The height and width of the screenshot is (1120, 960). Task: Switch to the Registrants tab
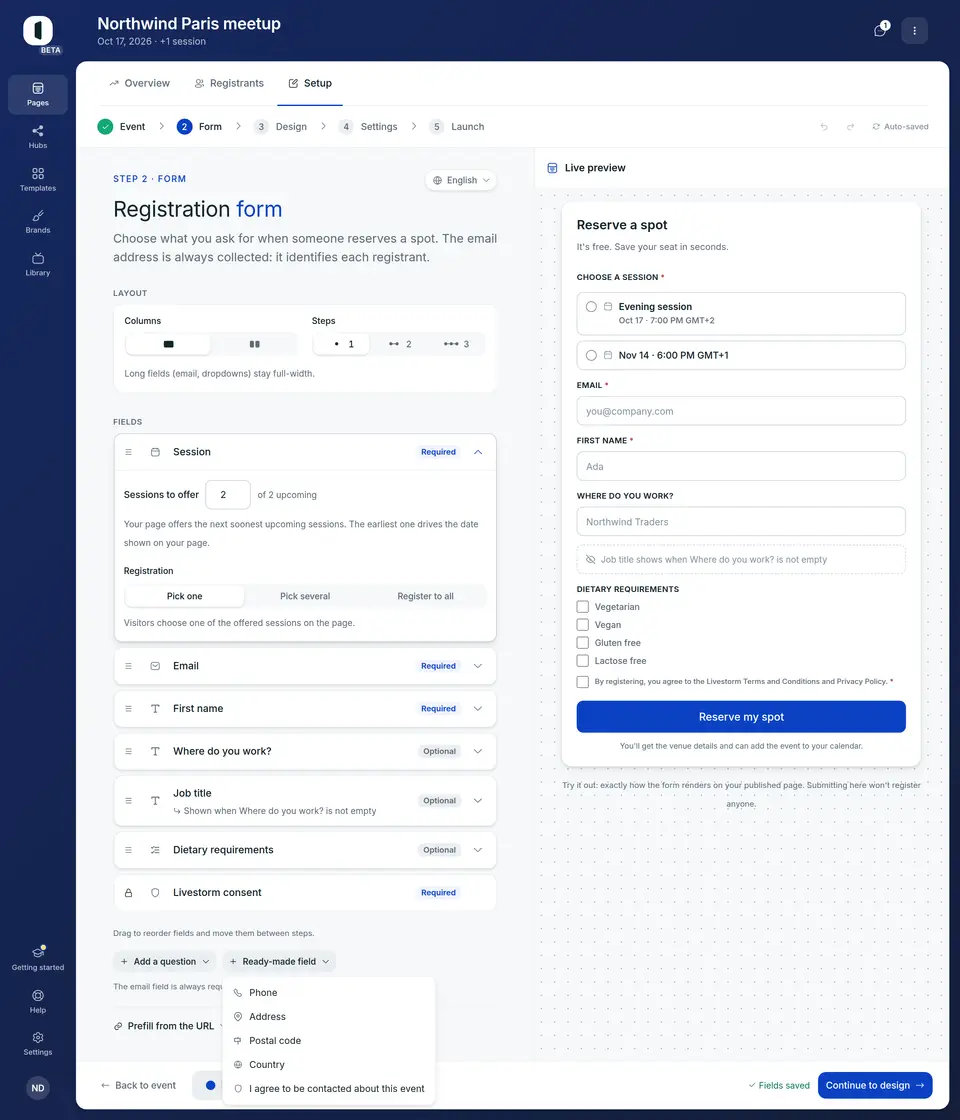click(229, 83)
